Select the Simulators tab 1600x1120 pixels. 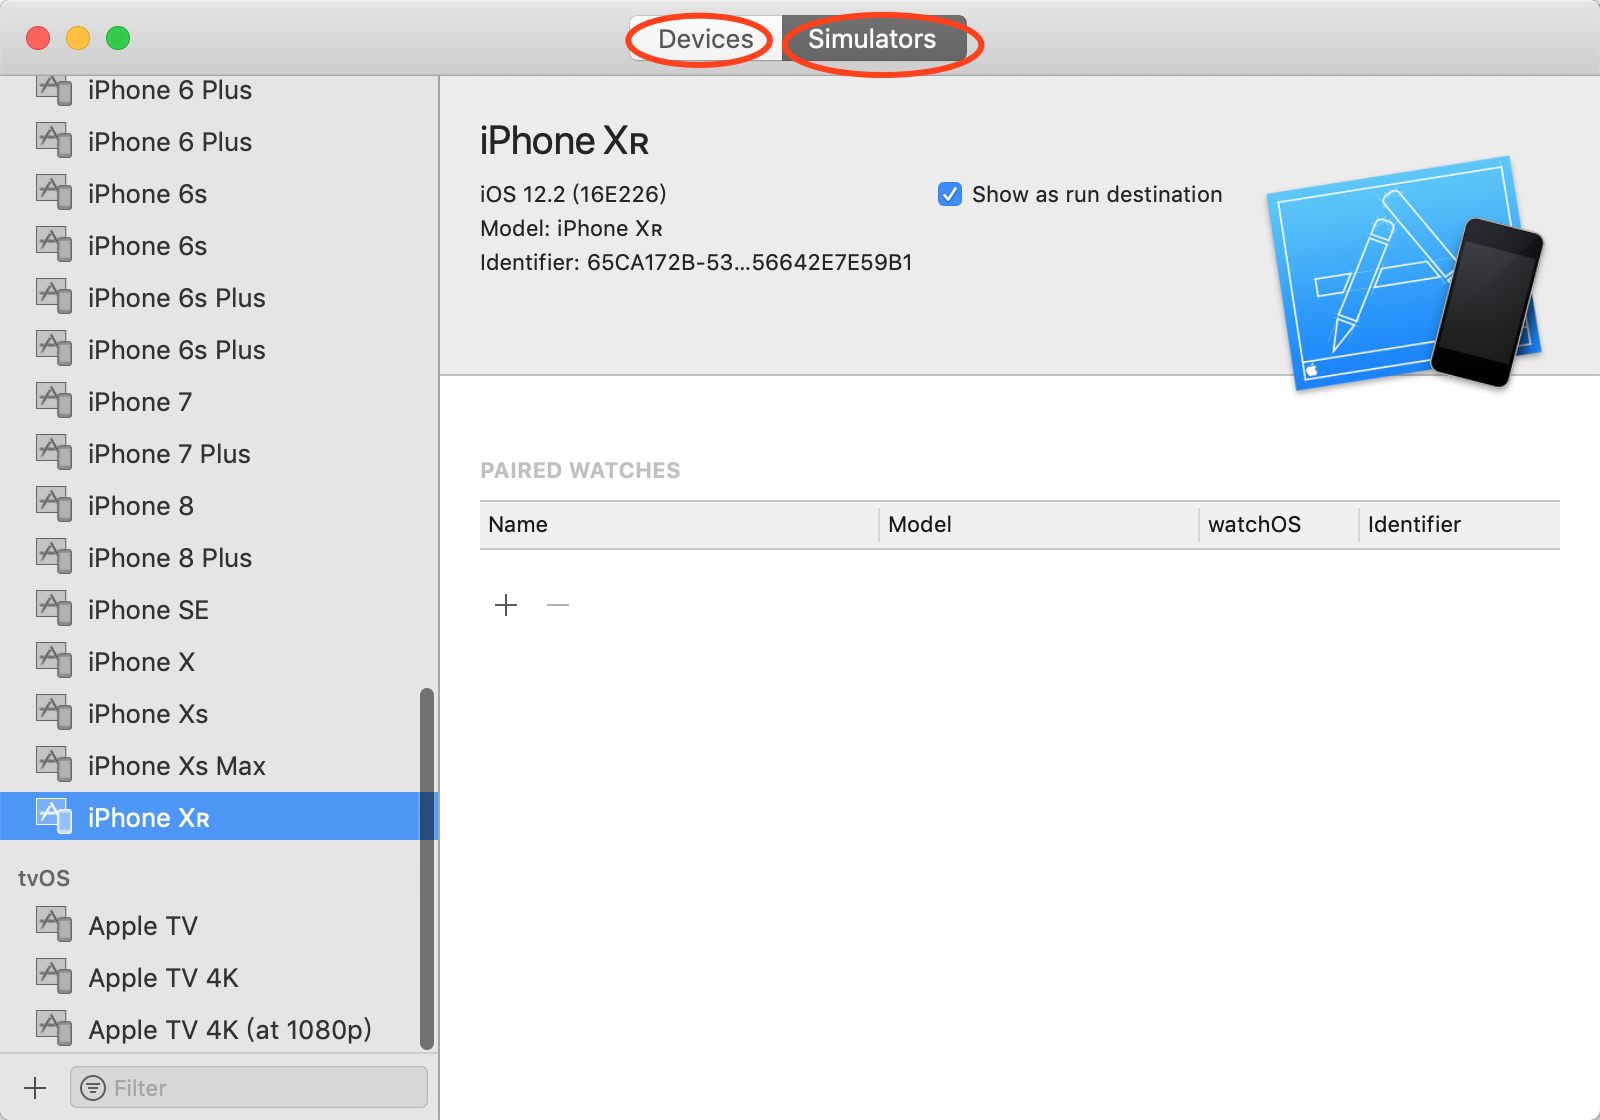873,39
